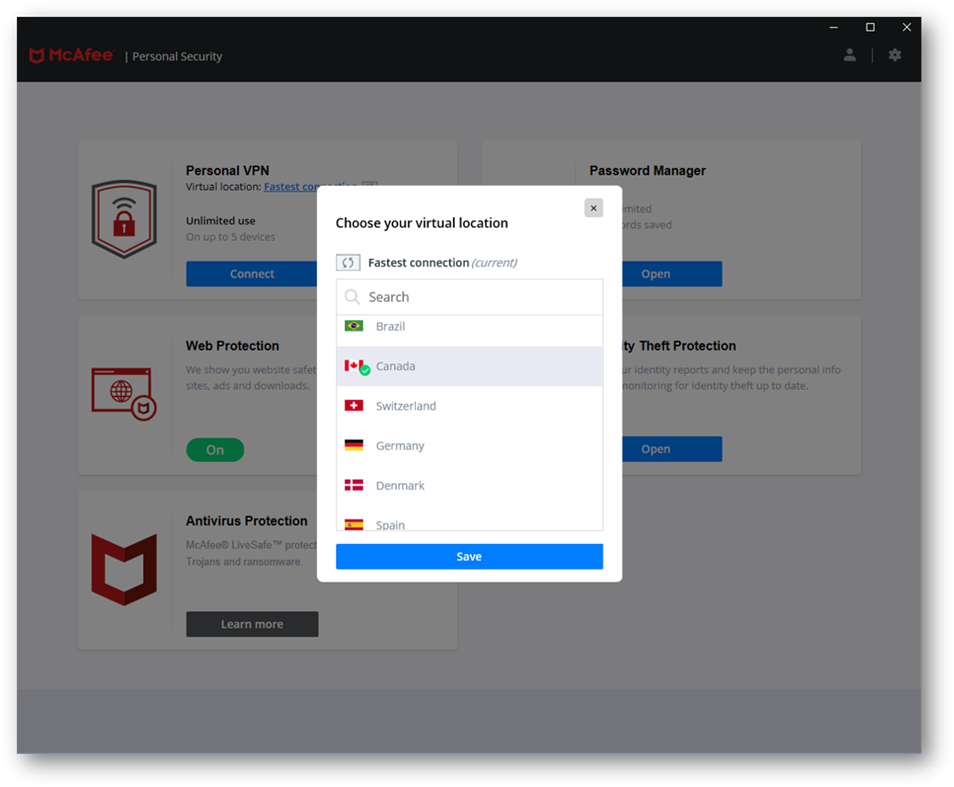Click the Switzerland flag icon
The image size is (954, 787).
tap(353, 406)
